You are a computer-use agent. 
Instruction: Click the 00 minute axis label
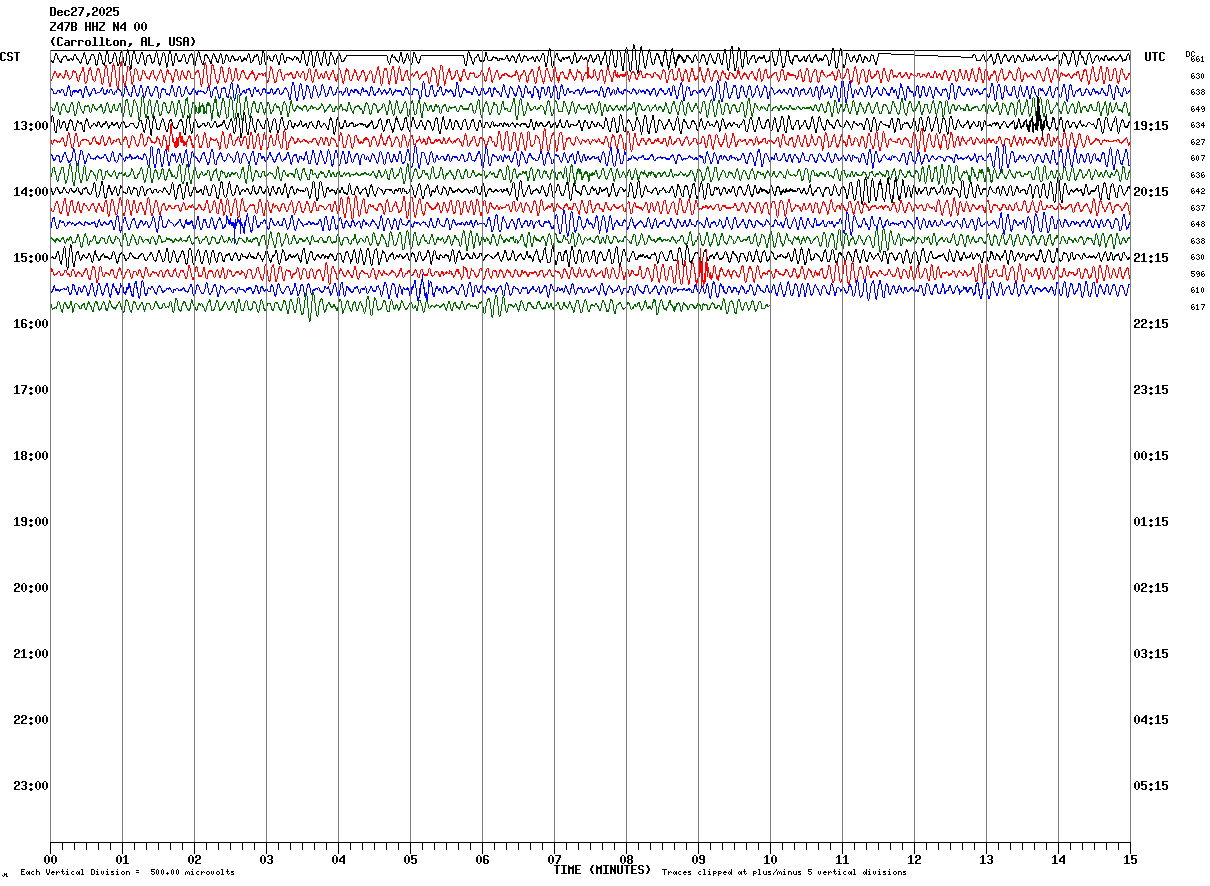coord(50,860)
